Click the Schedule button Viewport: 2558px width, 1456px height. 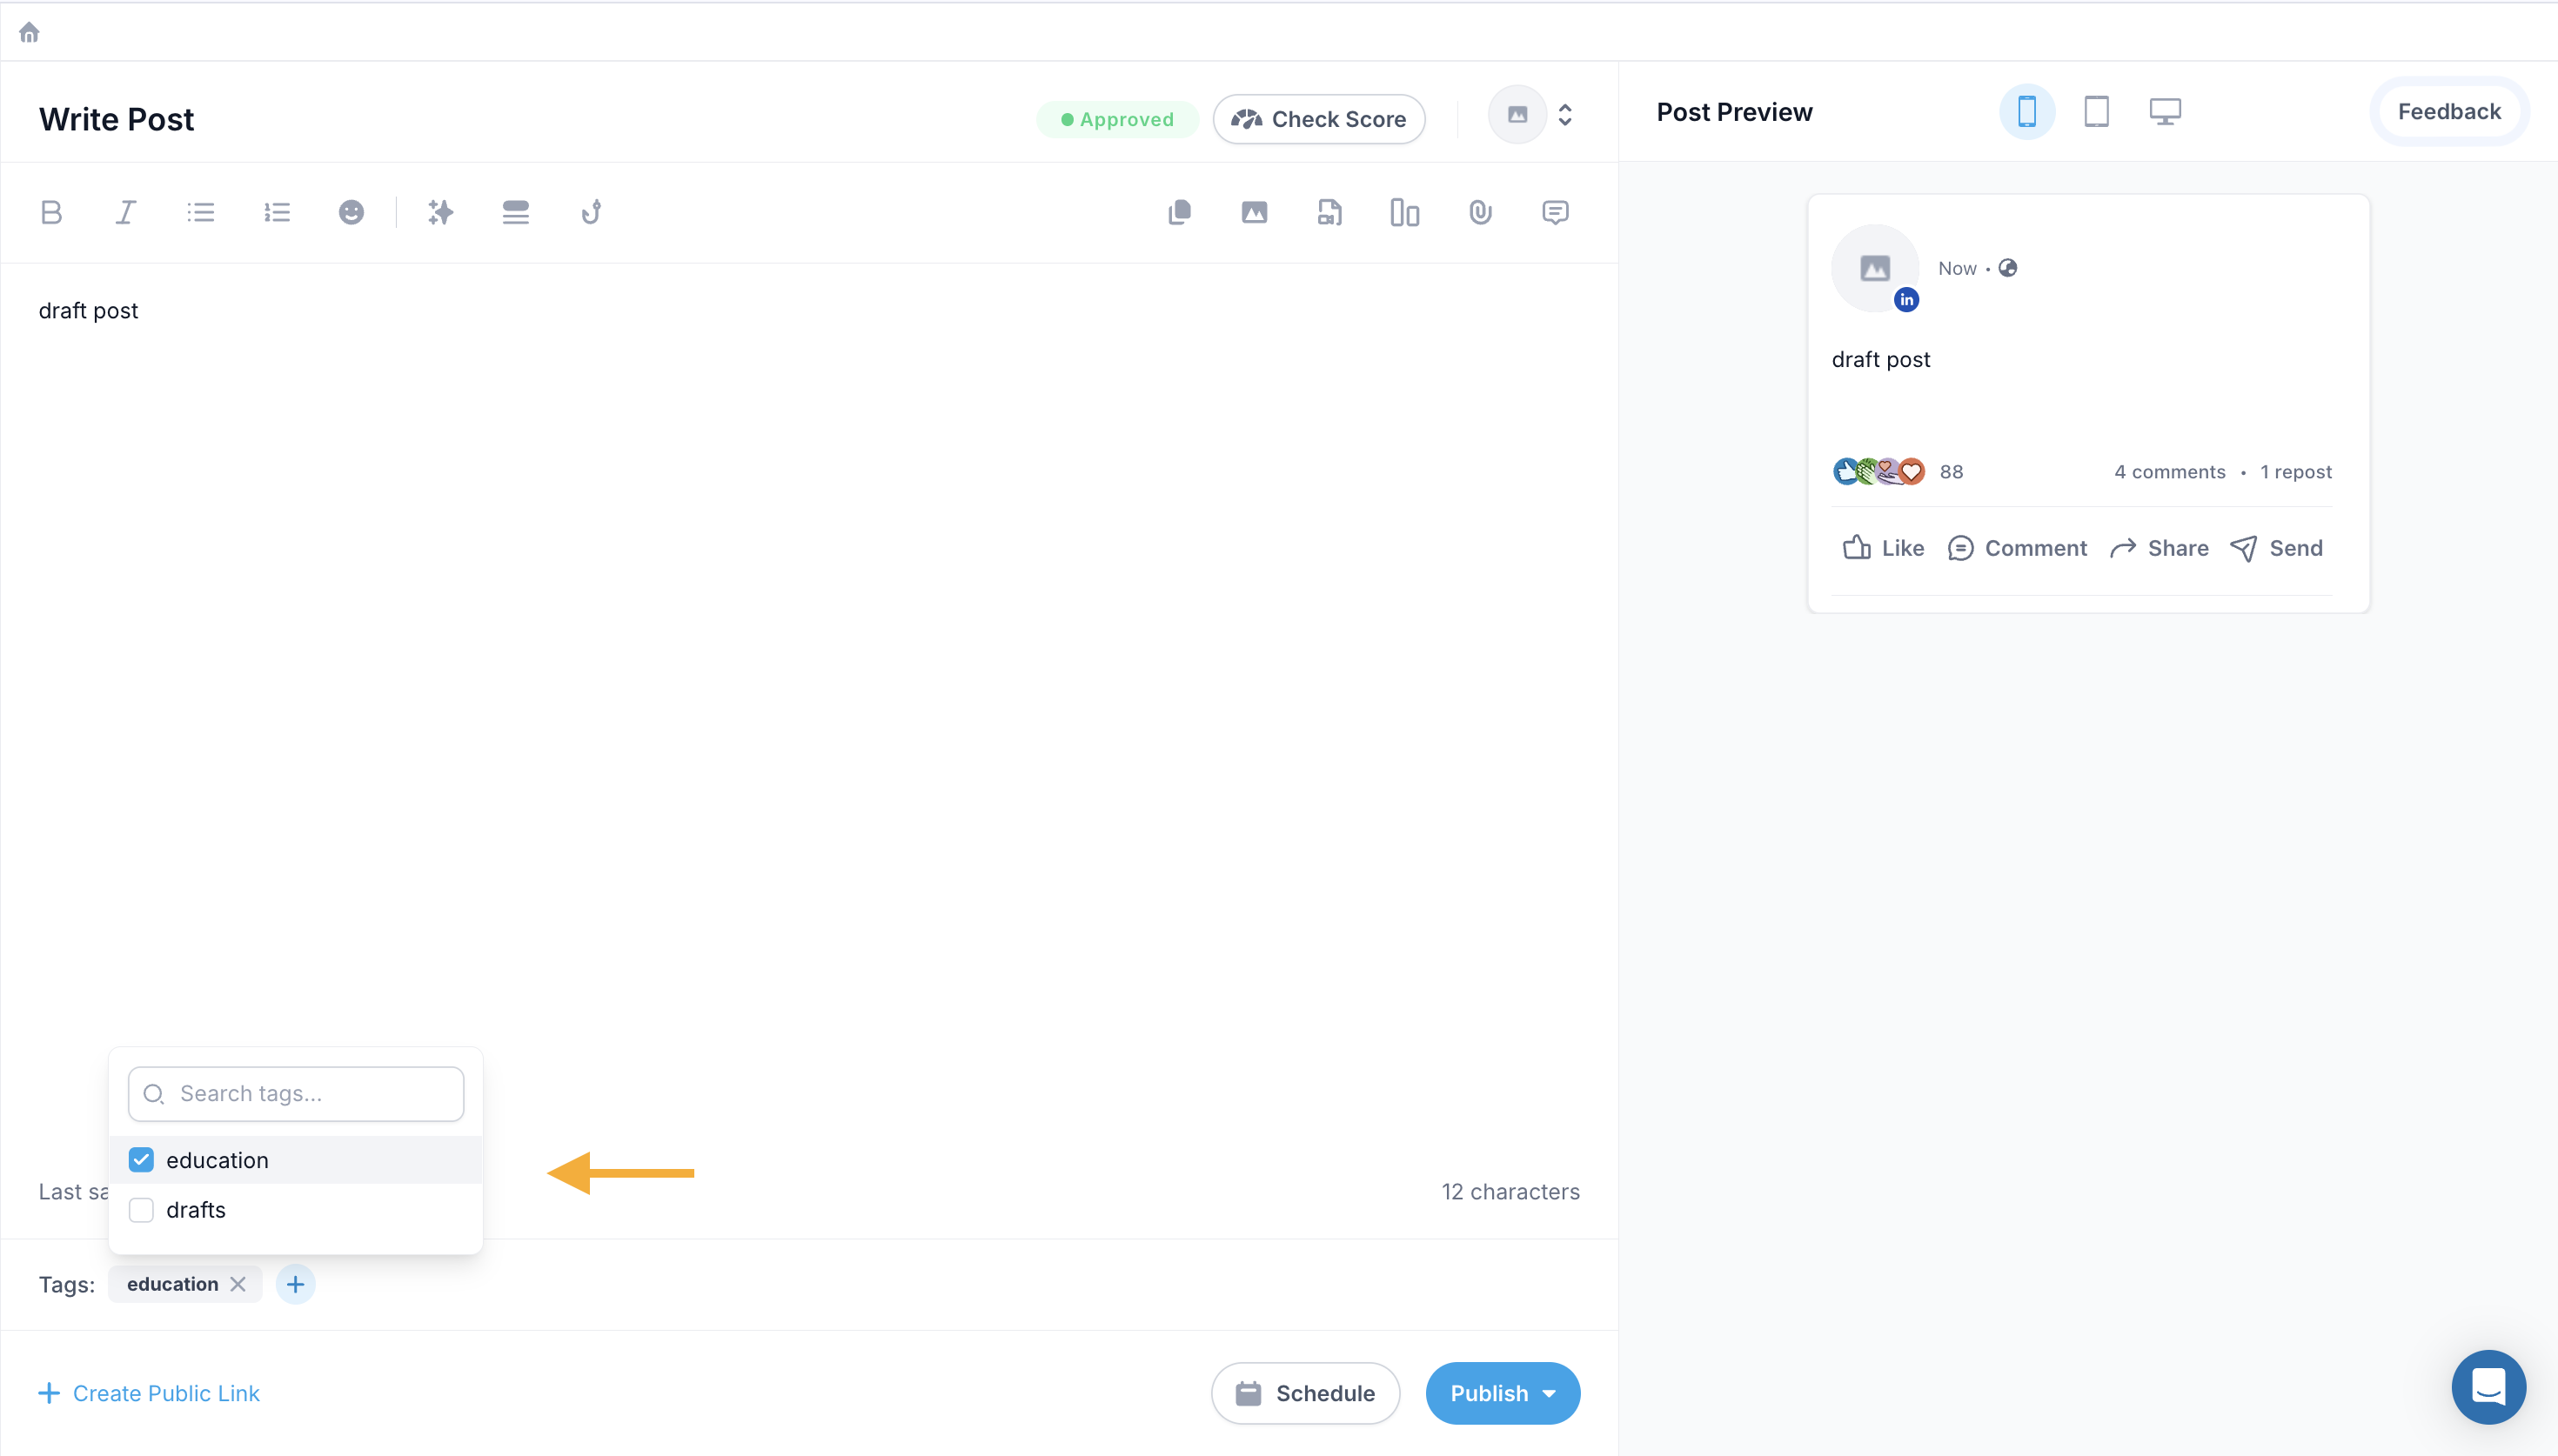(x=1305, y=1393)
